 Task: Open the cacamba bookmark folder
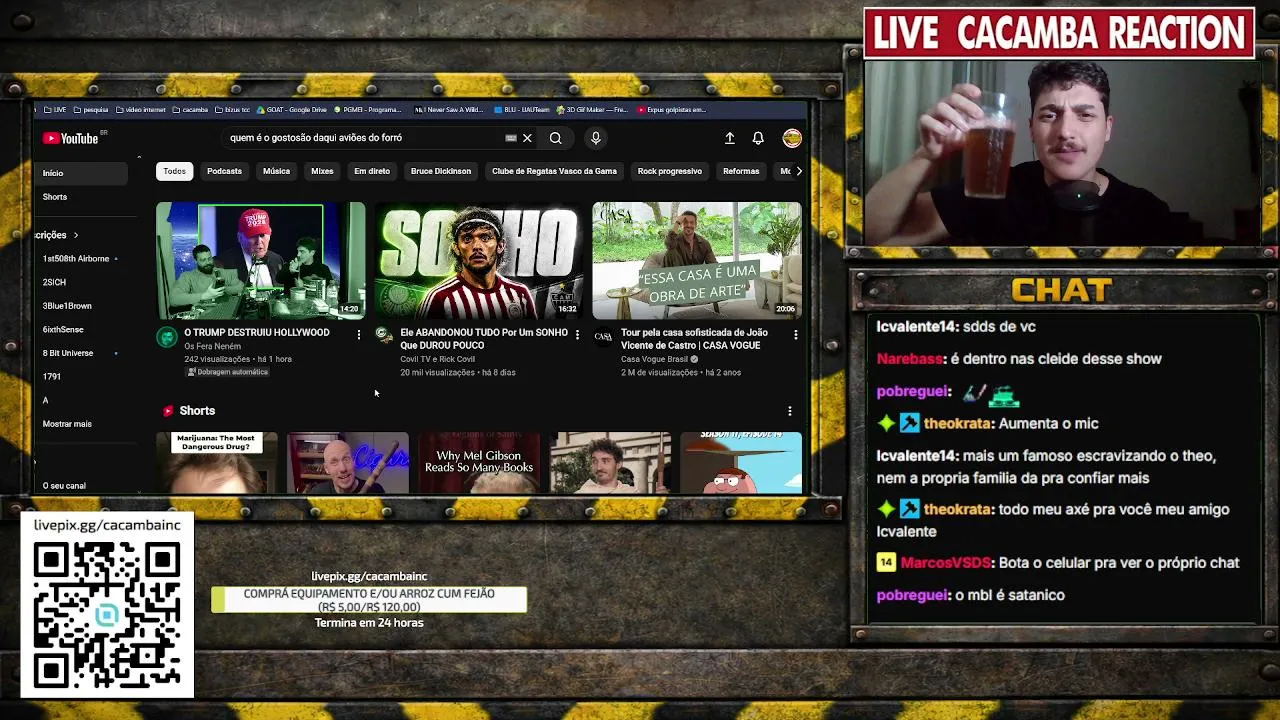(x=190, y=110)
